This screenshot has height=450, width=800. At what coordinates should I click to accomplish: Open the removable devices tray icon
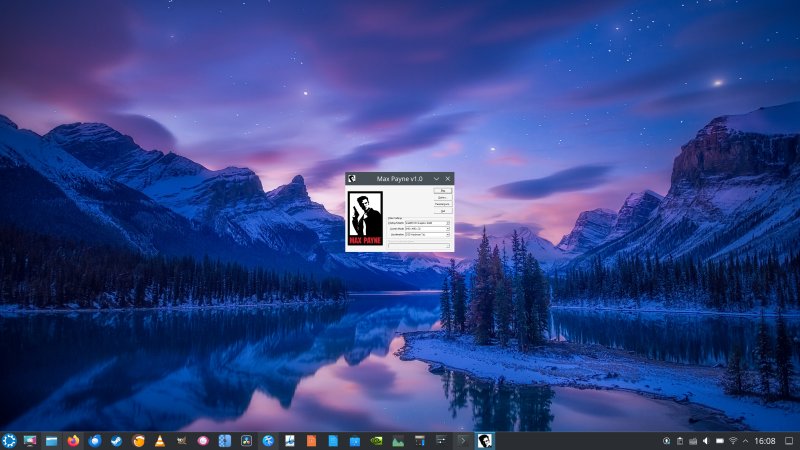[x=693, y=441]
